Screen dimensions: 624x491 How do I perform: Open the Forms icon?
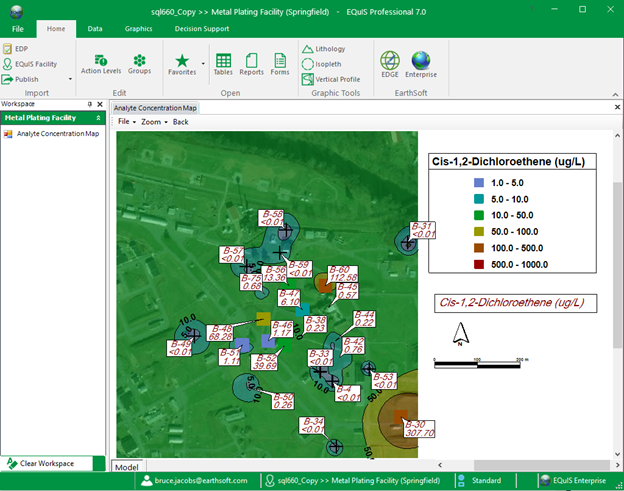click(x=280, y=63)
